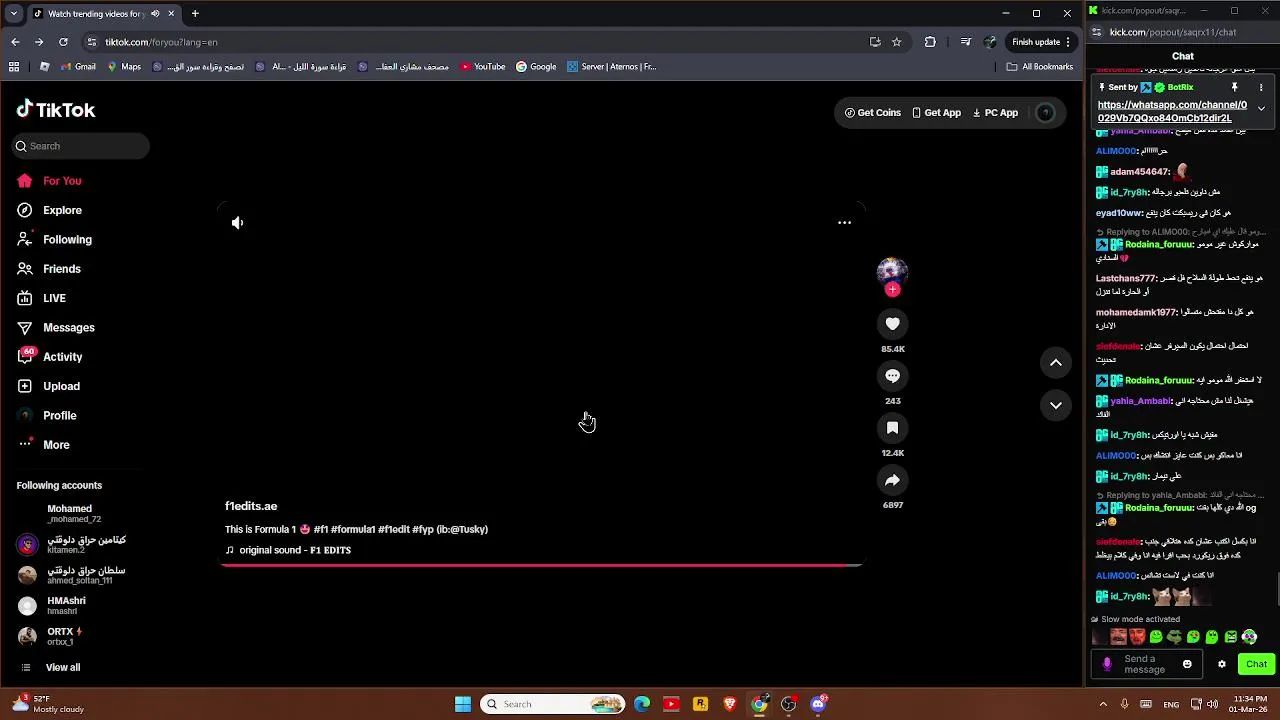Viewport: 1280px width, 720px height.
Task: Click the PC App download button
Action: tap(995, 113)
